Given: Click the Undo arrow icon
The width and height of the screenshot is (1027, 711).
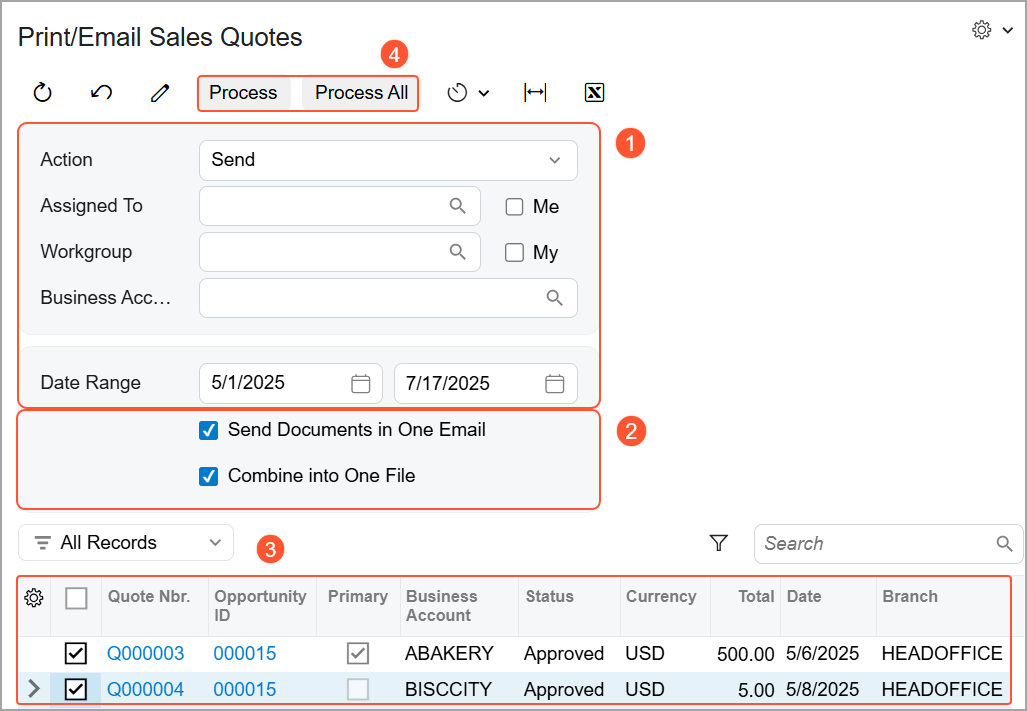Looking at the screenshot, I should point(101,93).
